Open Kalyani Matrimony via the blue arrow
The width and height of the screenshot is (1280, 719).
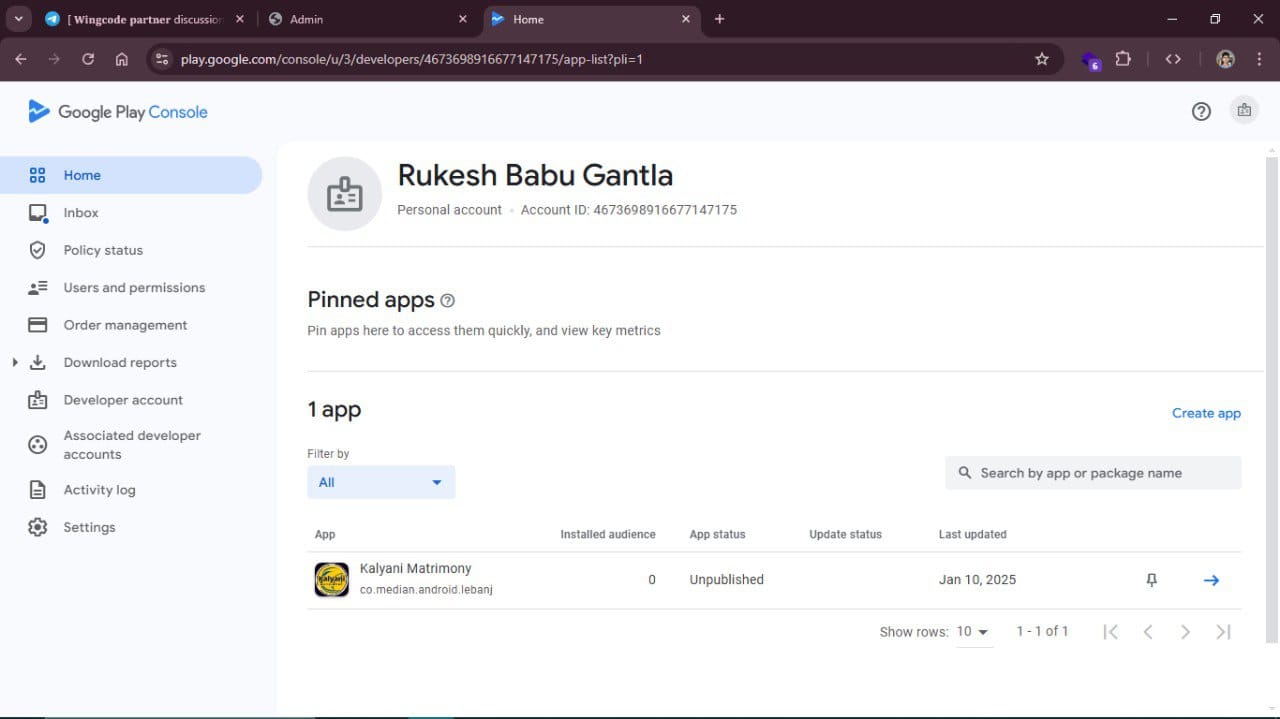click(1211, 580)
